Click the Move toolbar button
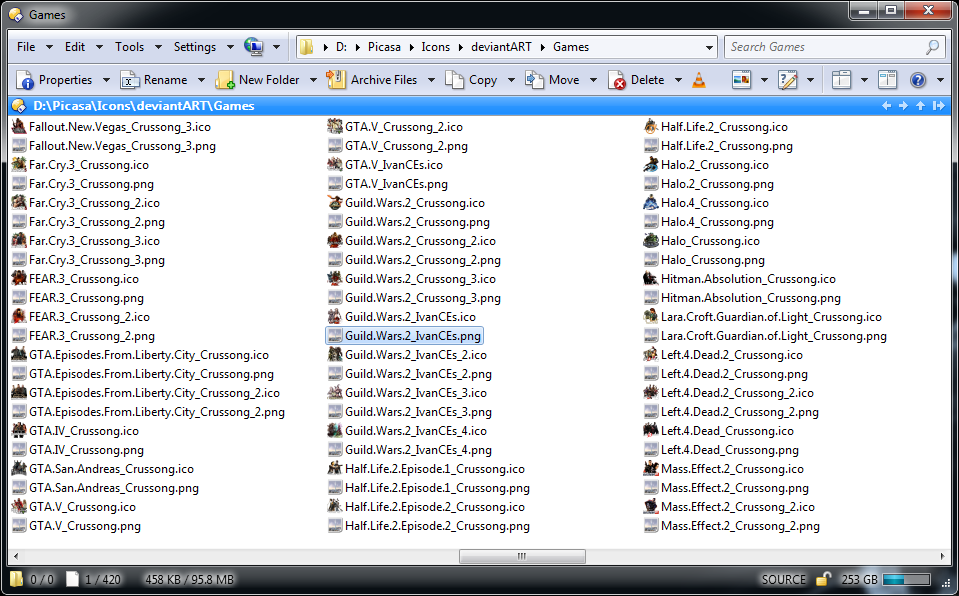Screen dimensions: 959x596 tap(552, 80)
